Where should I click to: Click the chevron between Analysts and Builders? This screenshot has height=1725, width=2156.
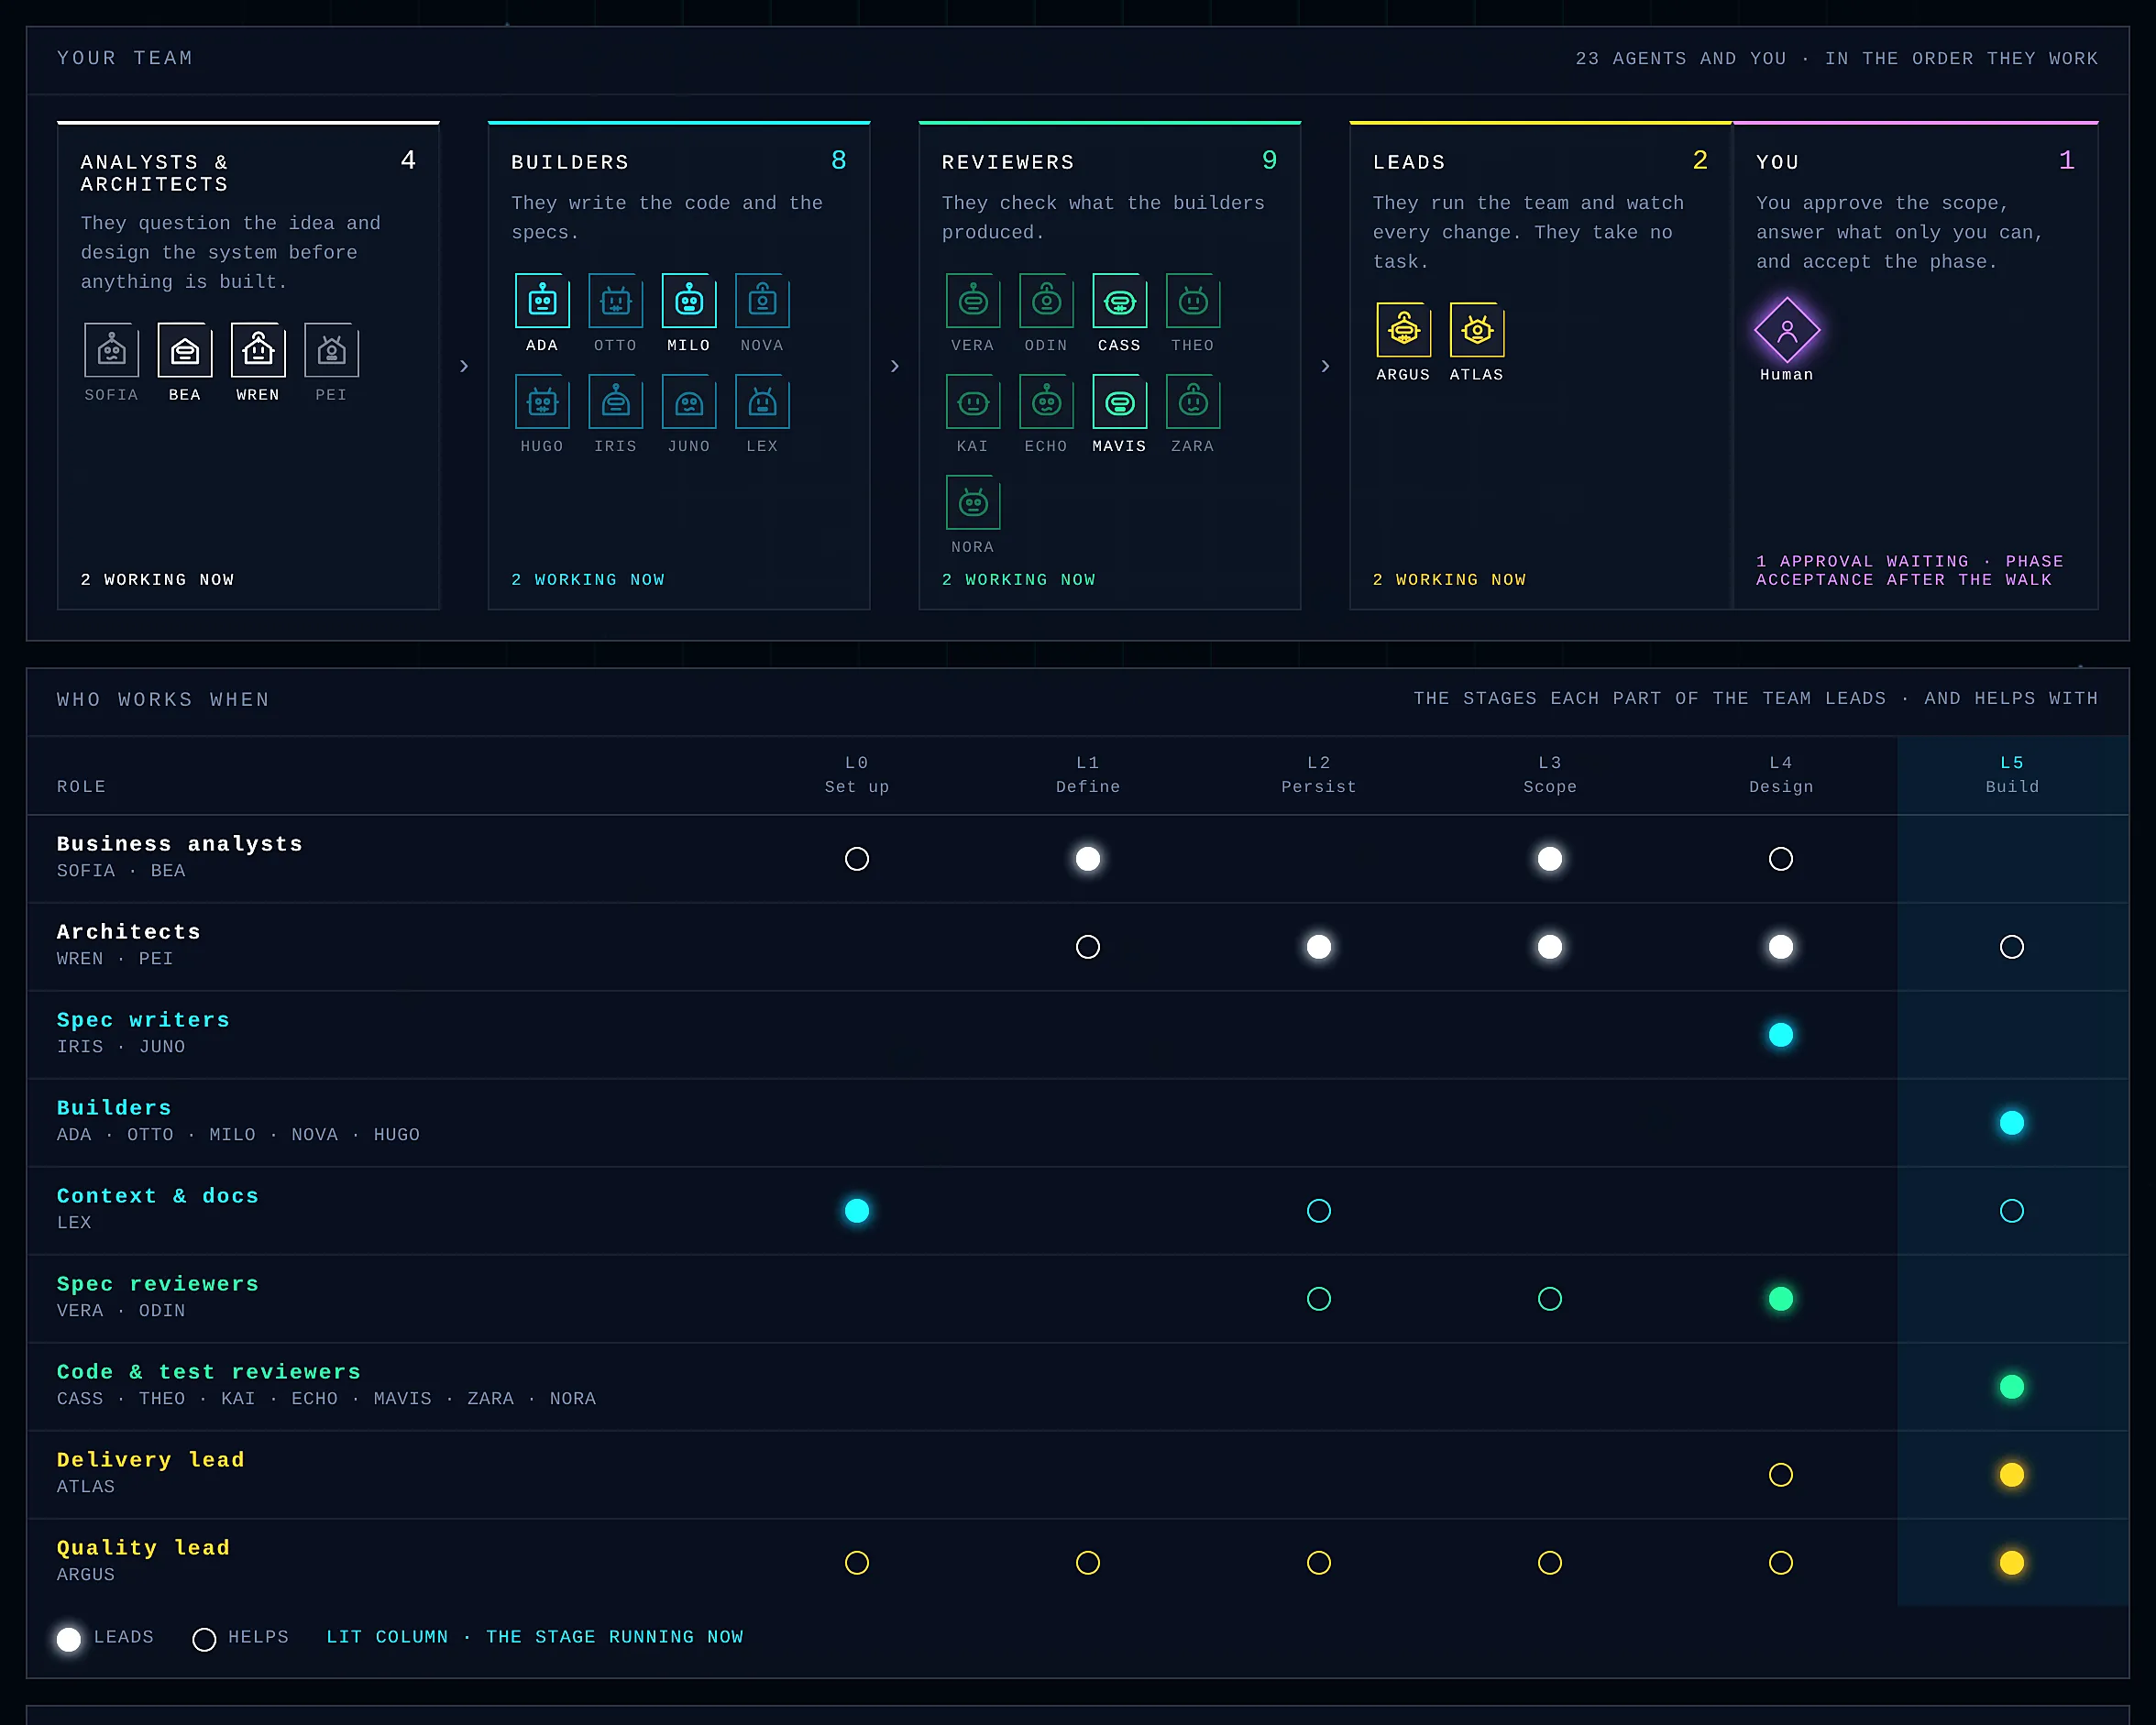tap(464, 366)
